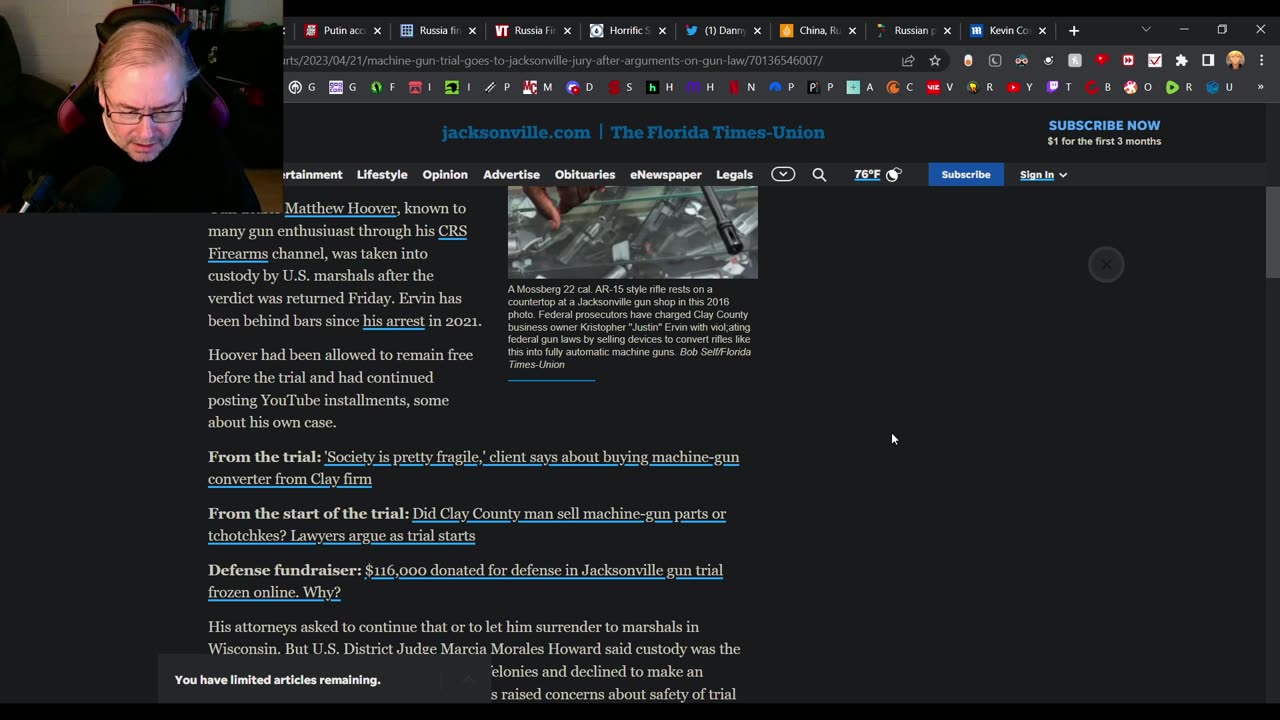The height and width of the screenshot is (720, 1280).
Task: Open the Clay County tchotchkes article link
Action: tap(467, 524)
